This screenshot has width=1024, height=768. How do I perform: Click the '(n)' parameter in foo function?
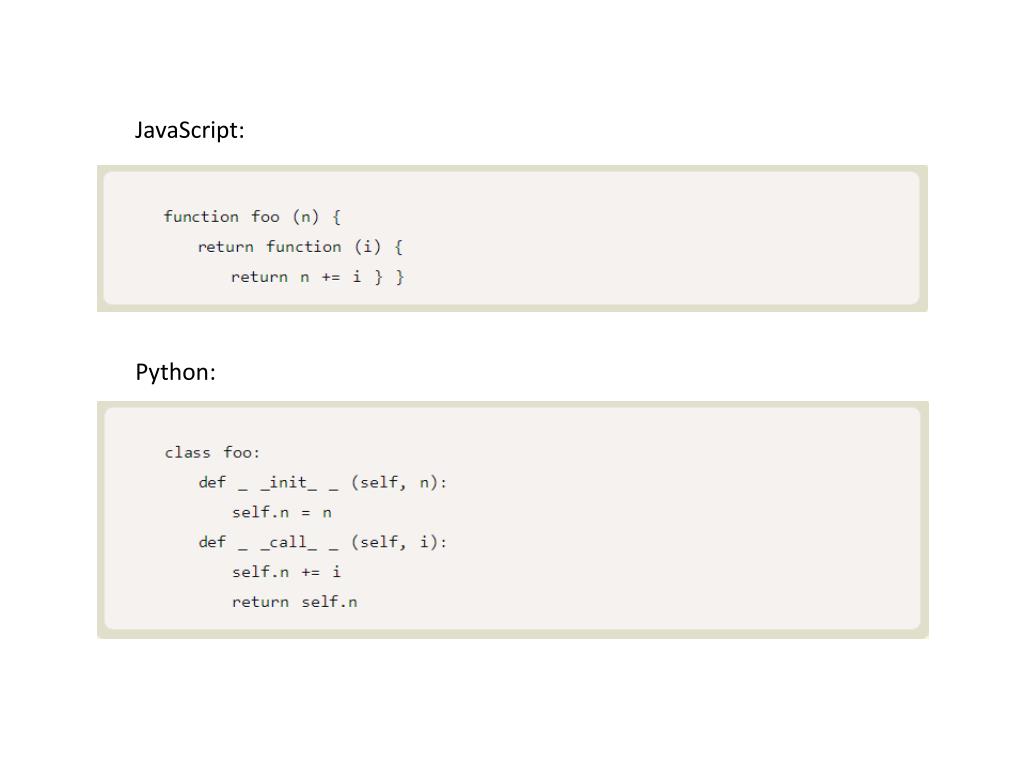click(x=306, y=217)
